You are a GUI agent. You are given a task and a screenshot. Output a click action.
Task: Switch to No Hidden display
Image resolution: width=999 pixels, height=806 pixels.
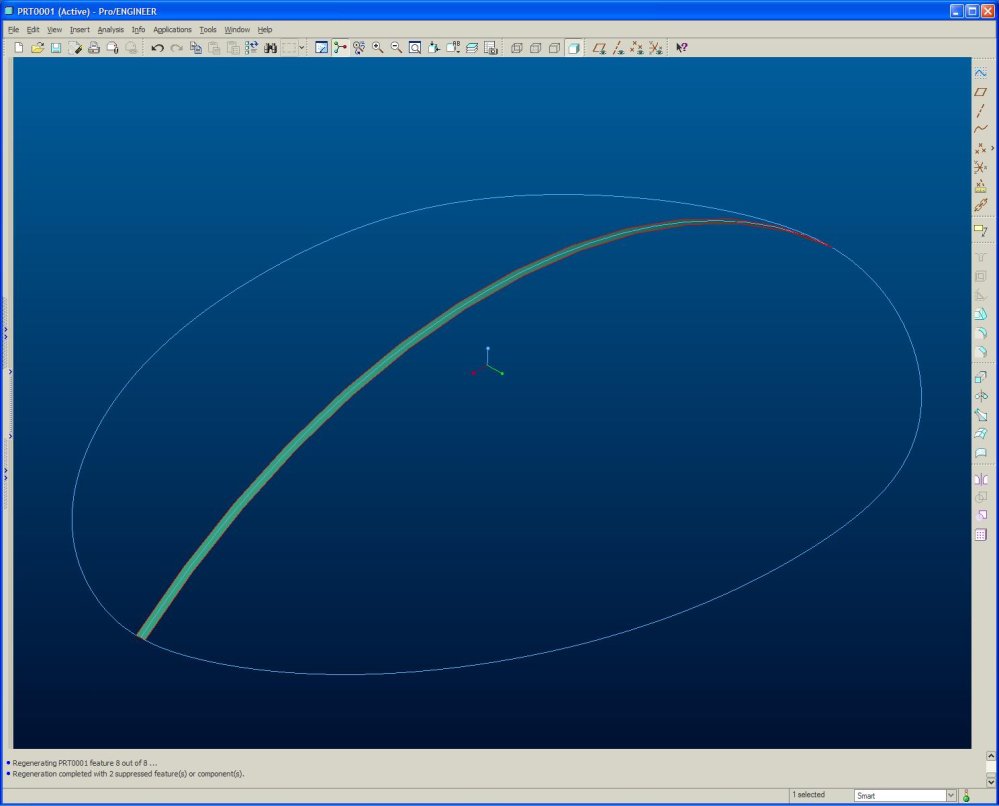554,48
